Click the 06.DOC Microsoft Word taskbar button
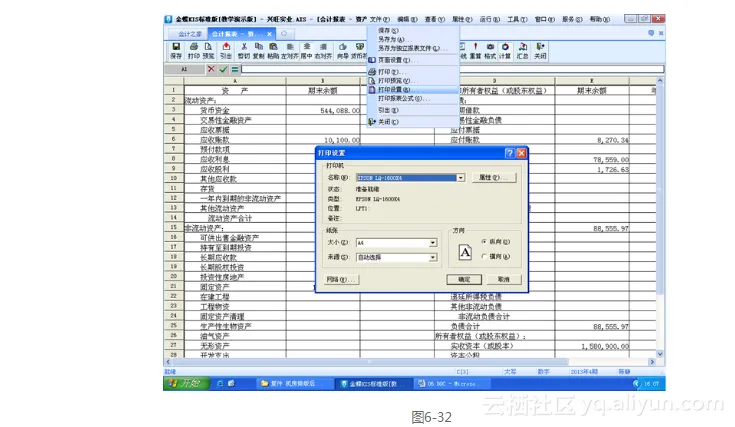 (452, 383)
